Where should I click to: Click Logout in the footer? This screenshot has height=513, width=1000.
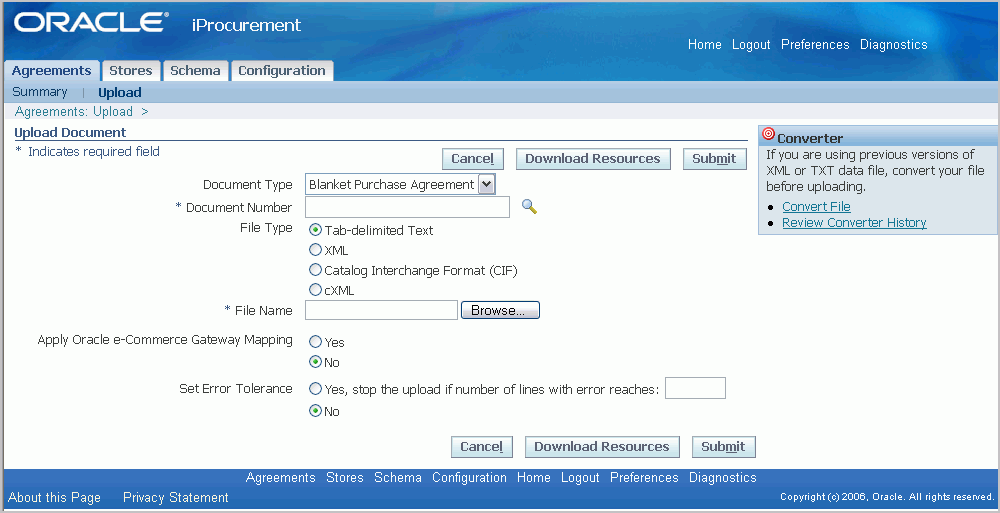pyautogui.click(x=580, y=477)
